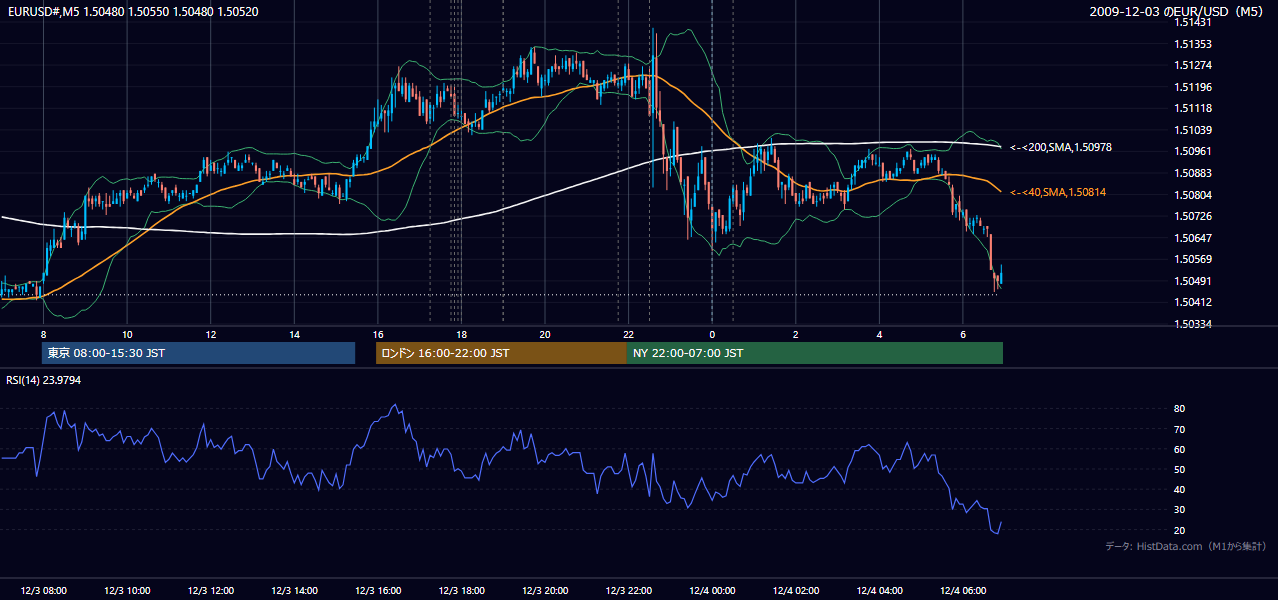Click the 12/3 16:00 bottom time label

click(x=378, y=590)
